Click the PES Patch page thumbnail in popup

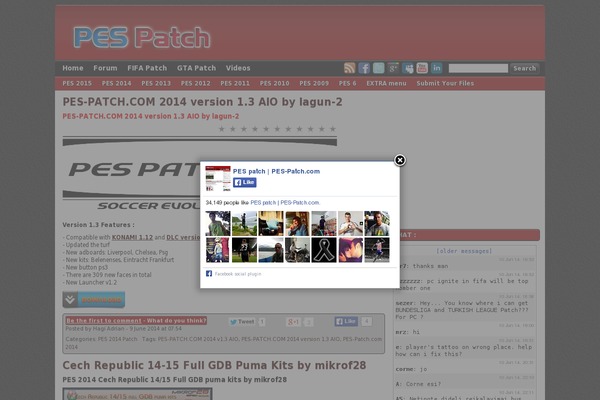(218, 178)
